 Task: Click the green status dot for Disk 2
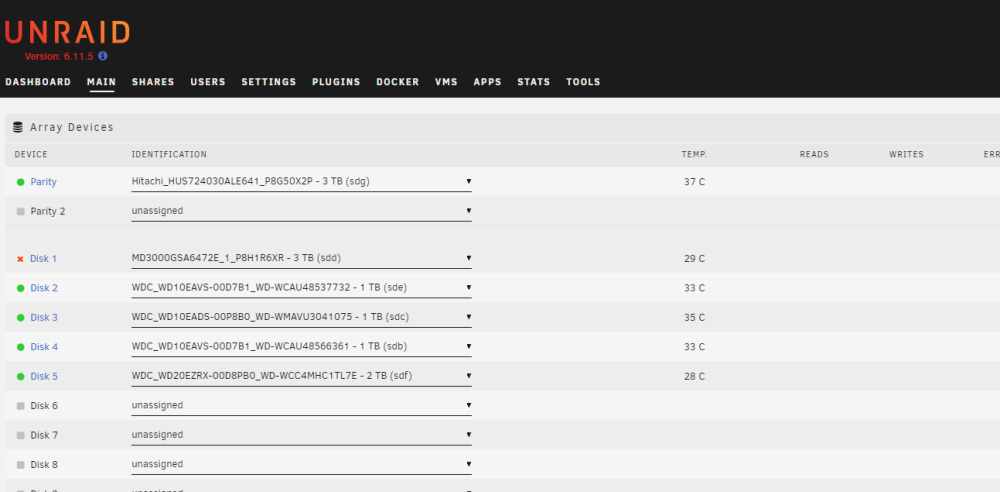coord(20,288)
